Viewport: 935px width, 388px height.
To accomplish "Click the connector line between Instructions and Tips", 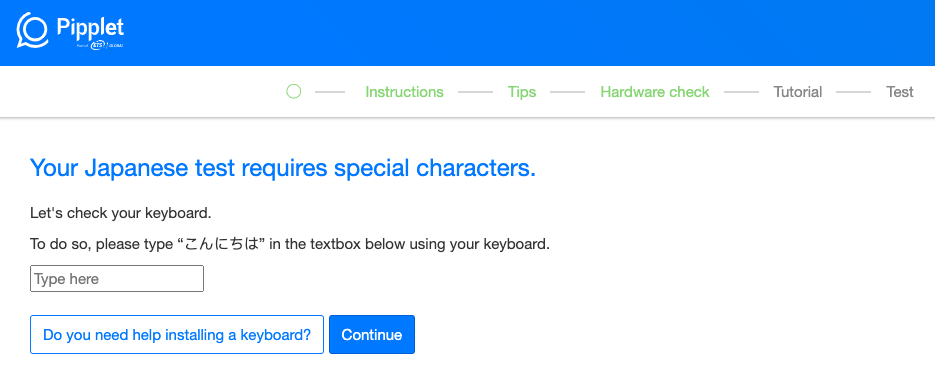I will tap(475, 92).
